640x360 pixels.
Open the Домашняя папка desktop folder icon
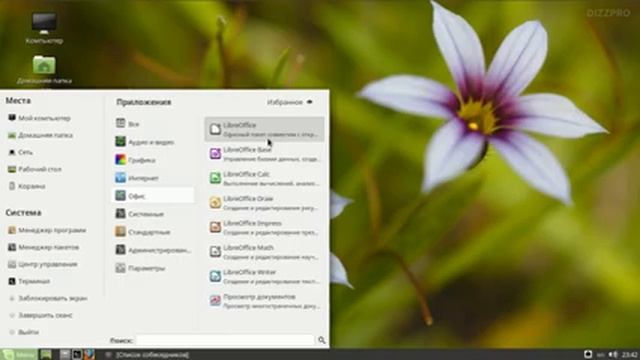pyautogui.click(x=44, y=69)
